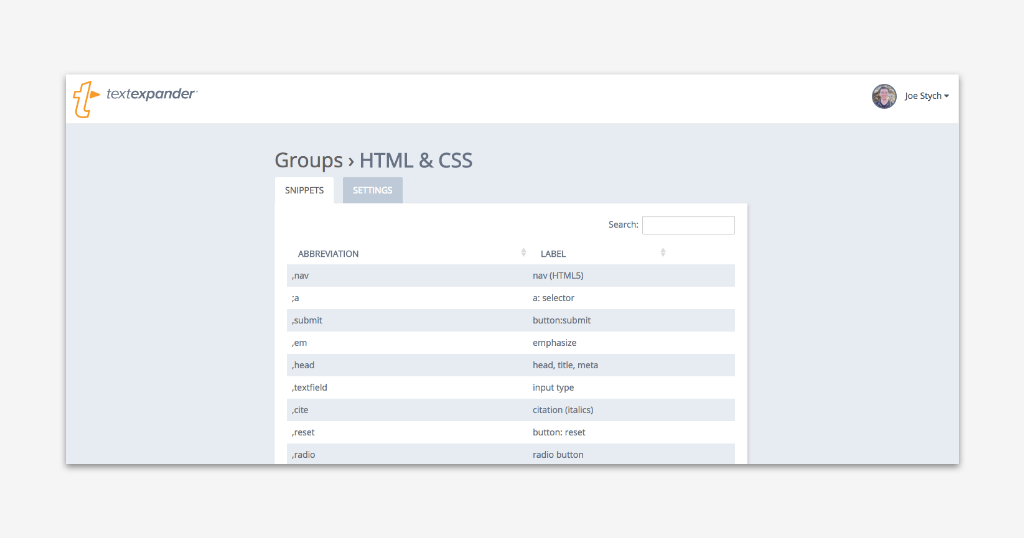Sort by the Label column arrows

[663, 253]
